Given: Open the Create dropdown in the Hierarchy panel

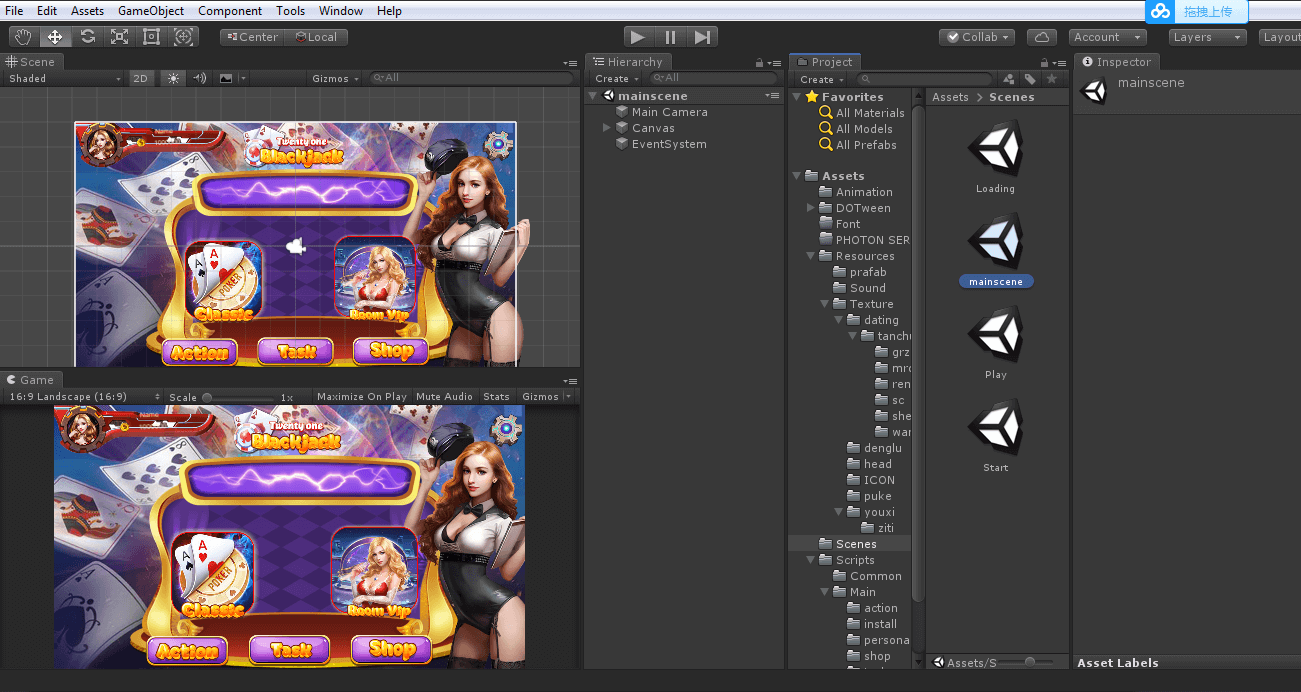Looking at the screenshot, I should coord(615,78).
